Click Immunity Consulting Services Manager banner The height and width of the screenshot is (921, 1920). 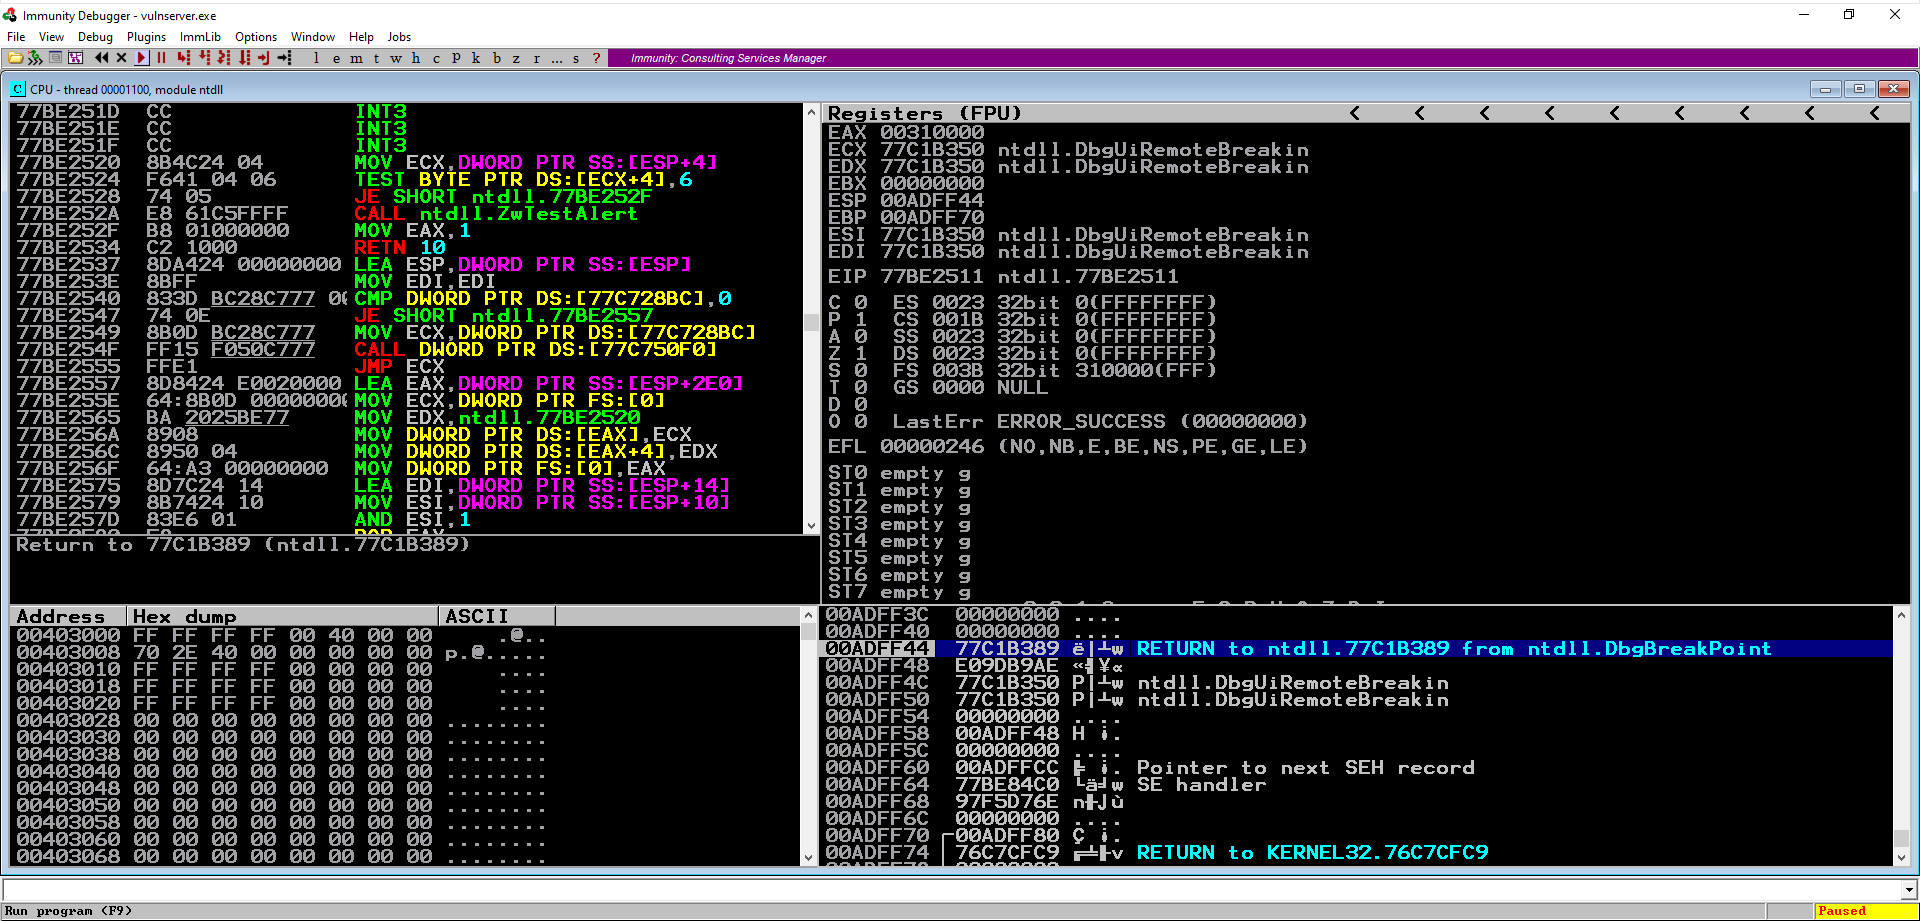728,58
